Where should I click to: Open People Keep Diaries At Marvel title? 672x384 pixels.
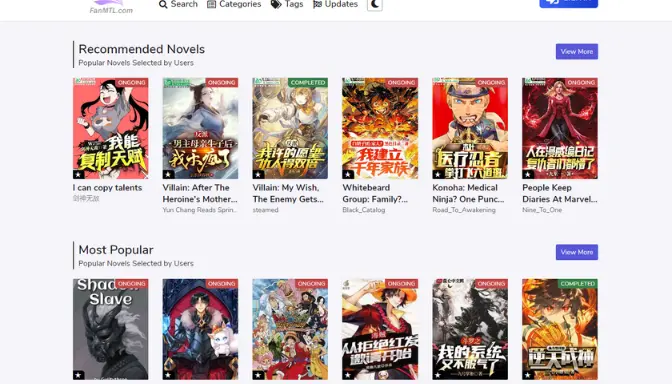click(x=560, y=193)
